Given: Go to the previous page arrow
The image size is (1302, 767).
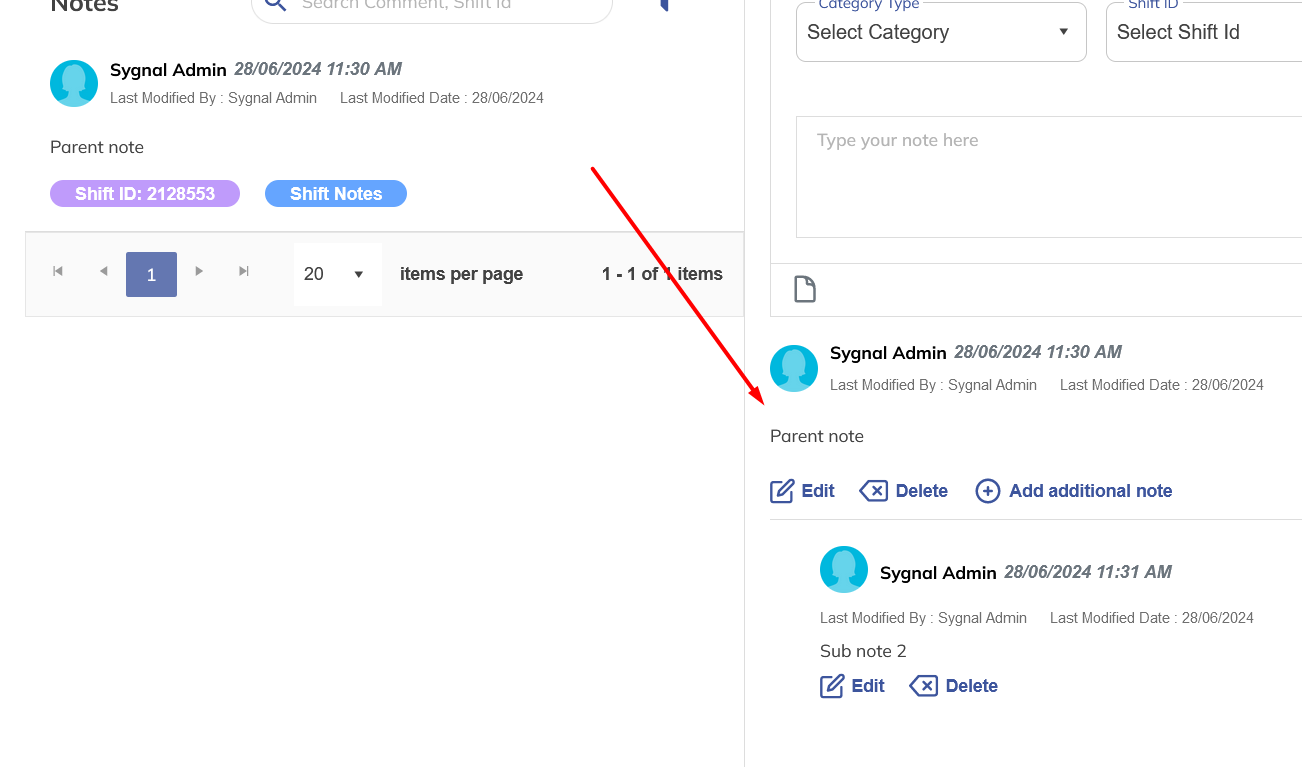Looking at the screenshot, I should (x=103, y=272).
